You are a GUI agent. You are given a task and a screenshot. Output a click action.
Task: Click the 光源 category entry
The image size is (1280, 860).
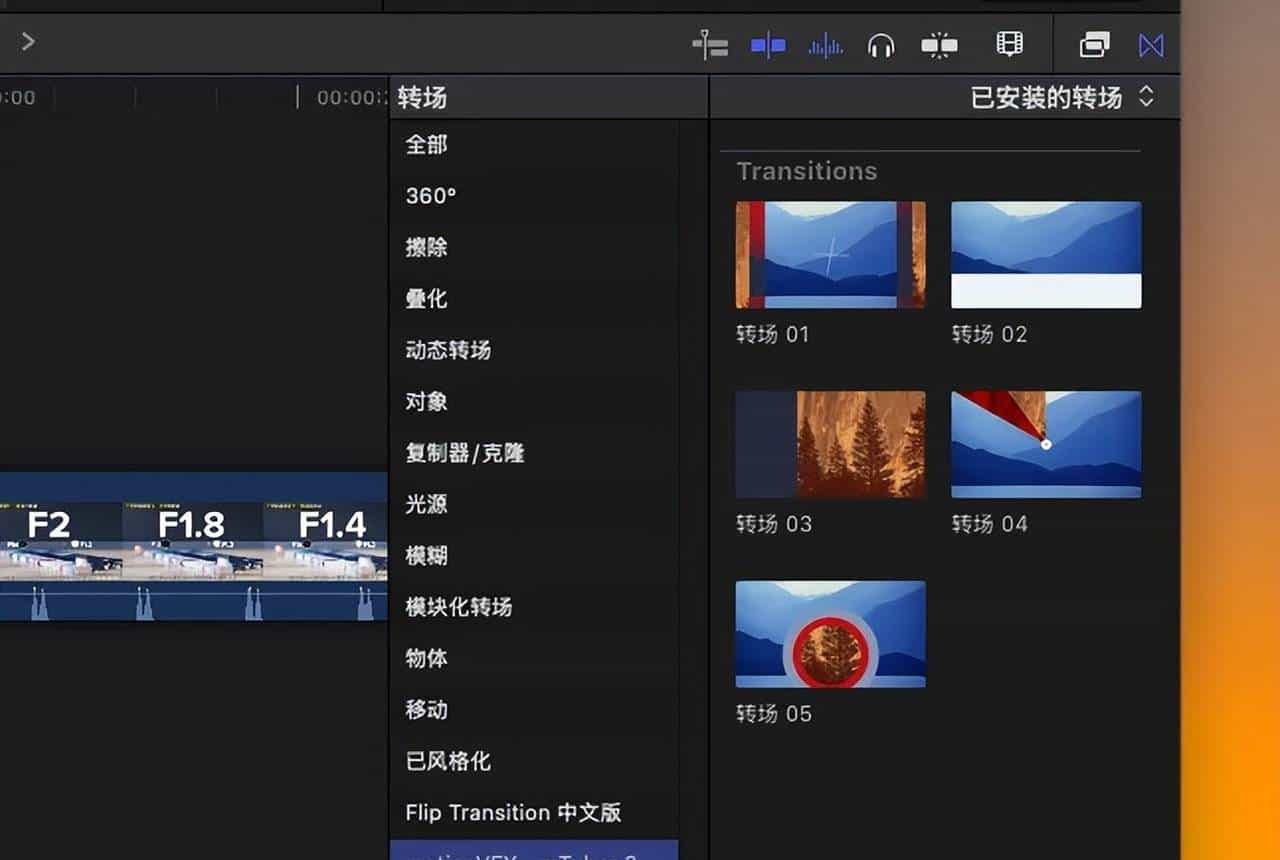point(427,505)
